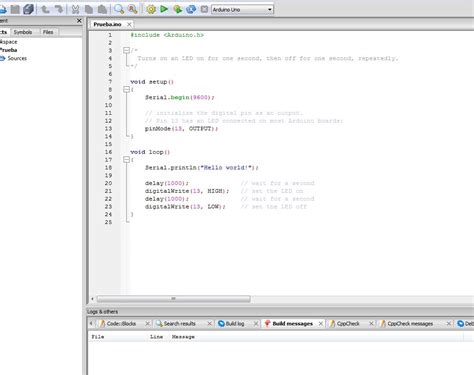Click 'digitalWrite(13, HIGH);' in the editor
Viewport: 474px width, 375px height.
point(187,191)
